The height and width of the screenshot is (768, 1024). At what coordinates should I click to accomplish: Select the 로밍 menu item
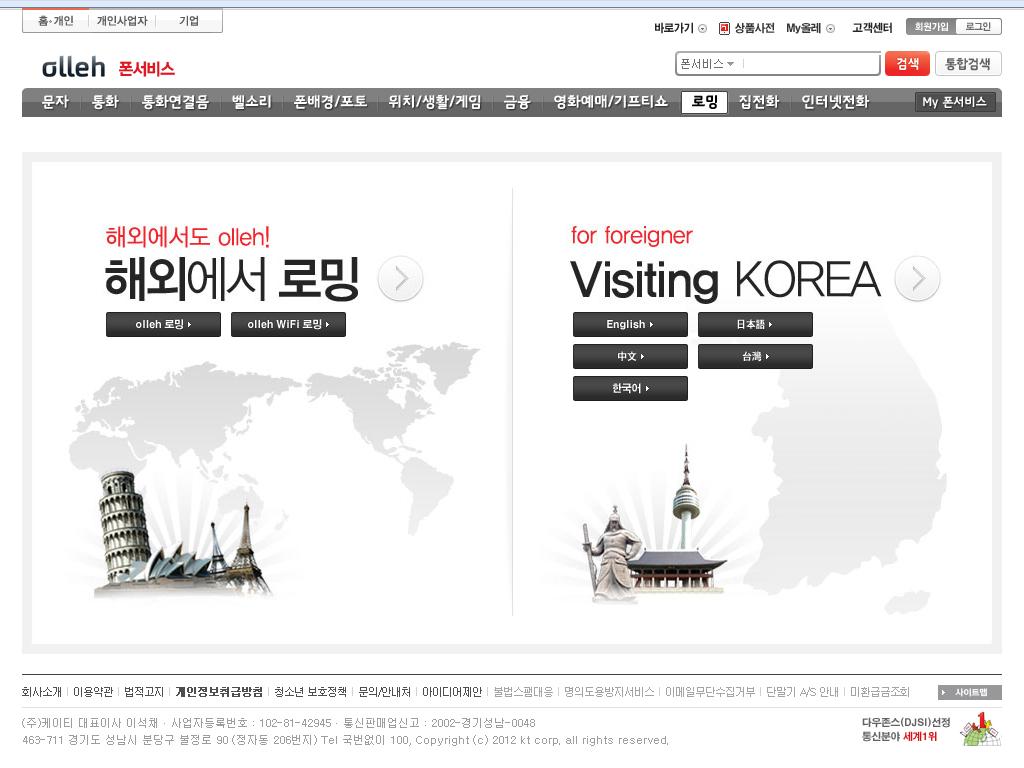pyautogui.click(x=704, y=102)
